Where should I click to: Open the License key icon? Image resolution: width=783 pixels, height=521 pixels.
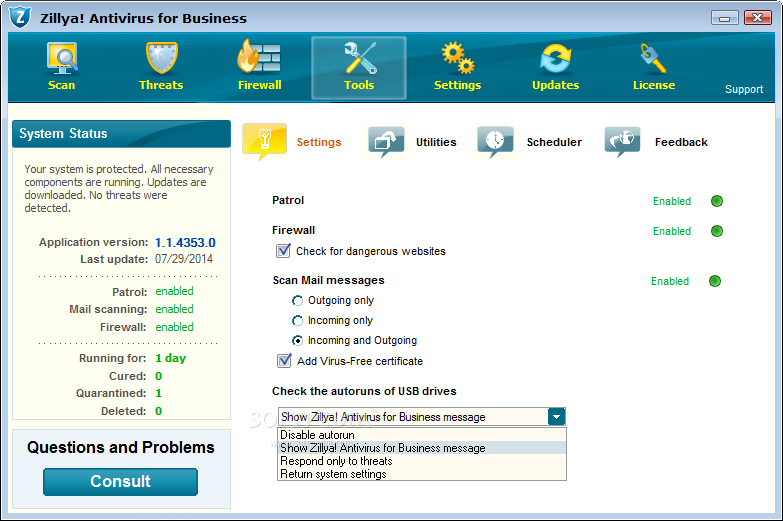[653, 58]
